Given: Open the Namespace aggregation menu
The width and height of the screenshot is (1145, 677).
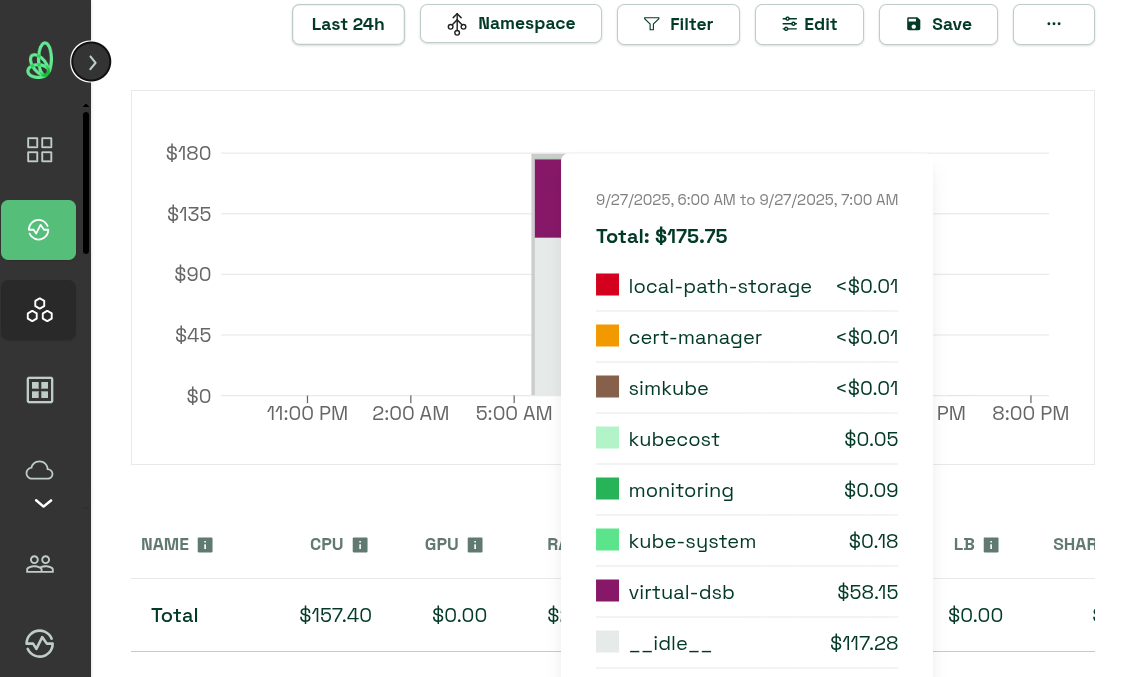Looking at the screenshot, I should coord(510,24).
